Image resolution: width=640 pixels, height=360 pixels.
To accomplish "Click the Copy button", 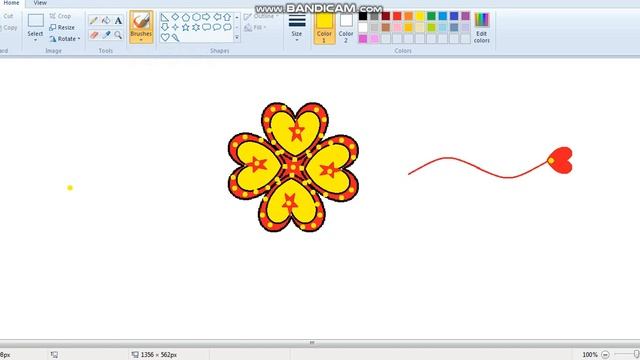I will (9, 28).
